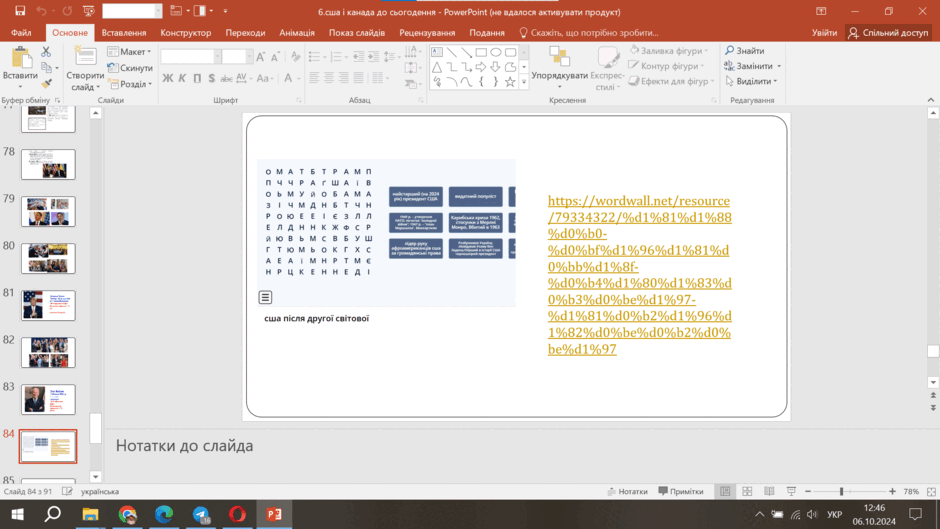
Task: Toggle strikethrough abc formatting
Action: click(x=226, y=78)
